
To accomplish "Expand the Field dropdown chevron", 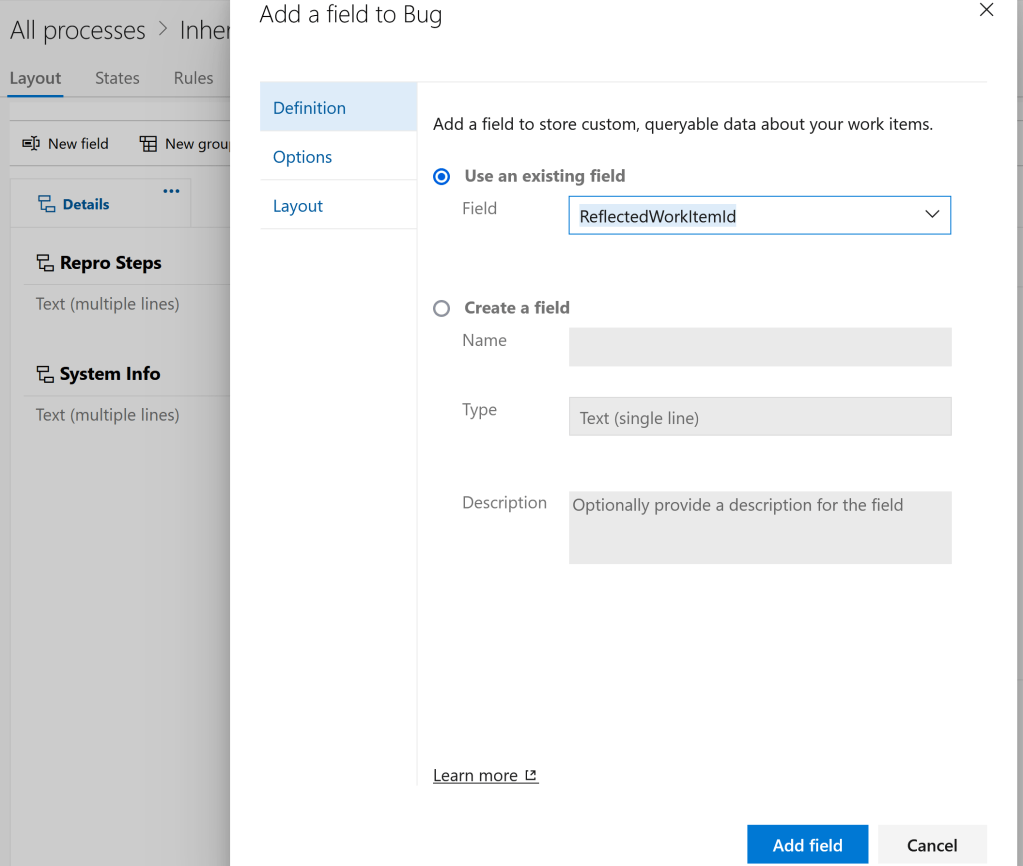I will [x=932, y=215].
